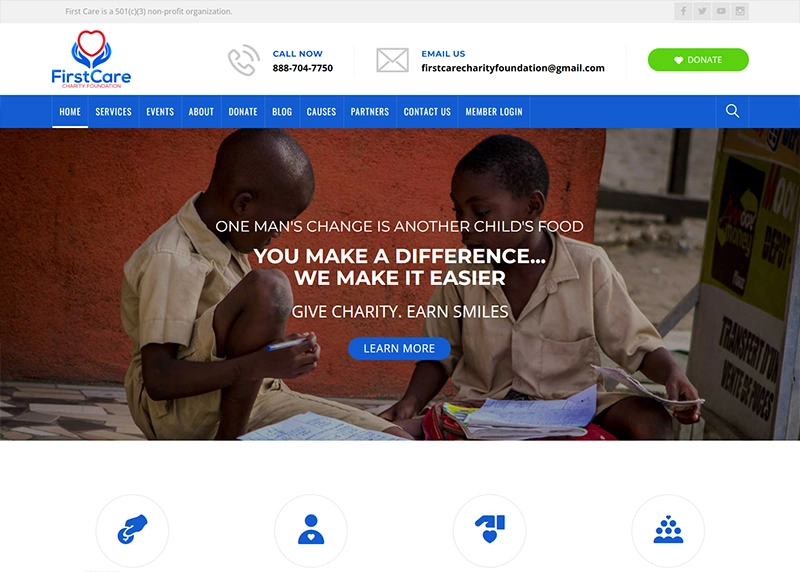Select the person with heart circle icon

[311, 530]
